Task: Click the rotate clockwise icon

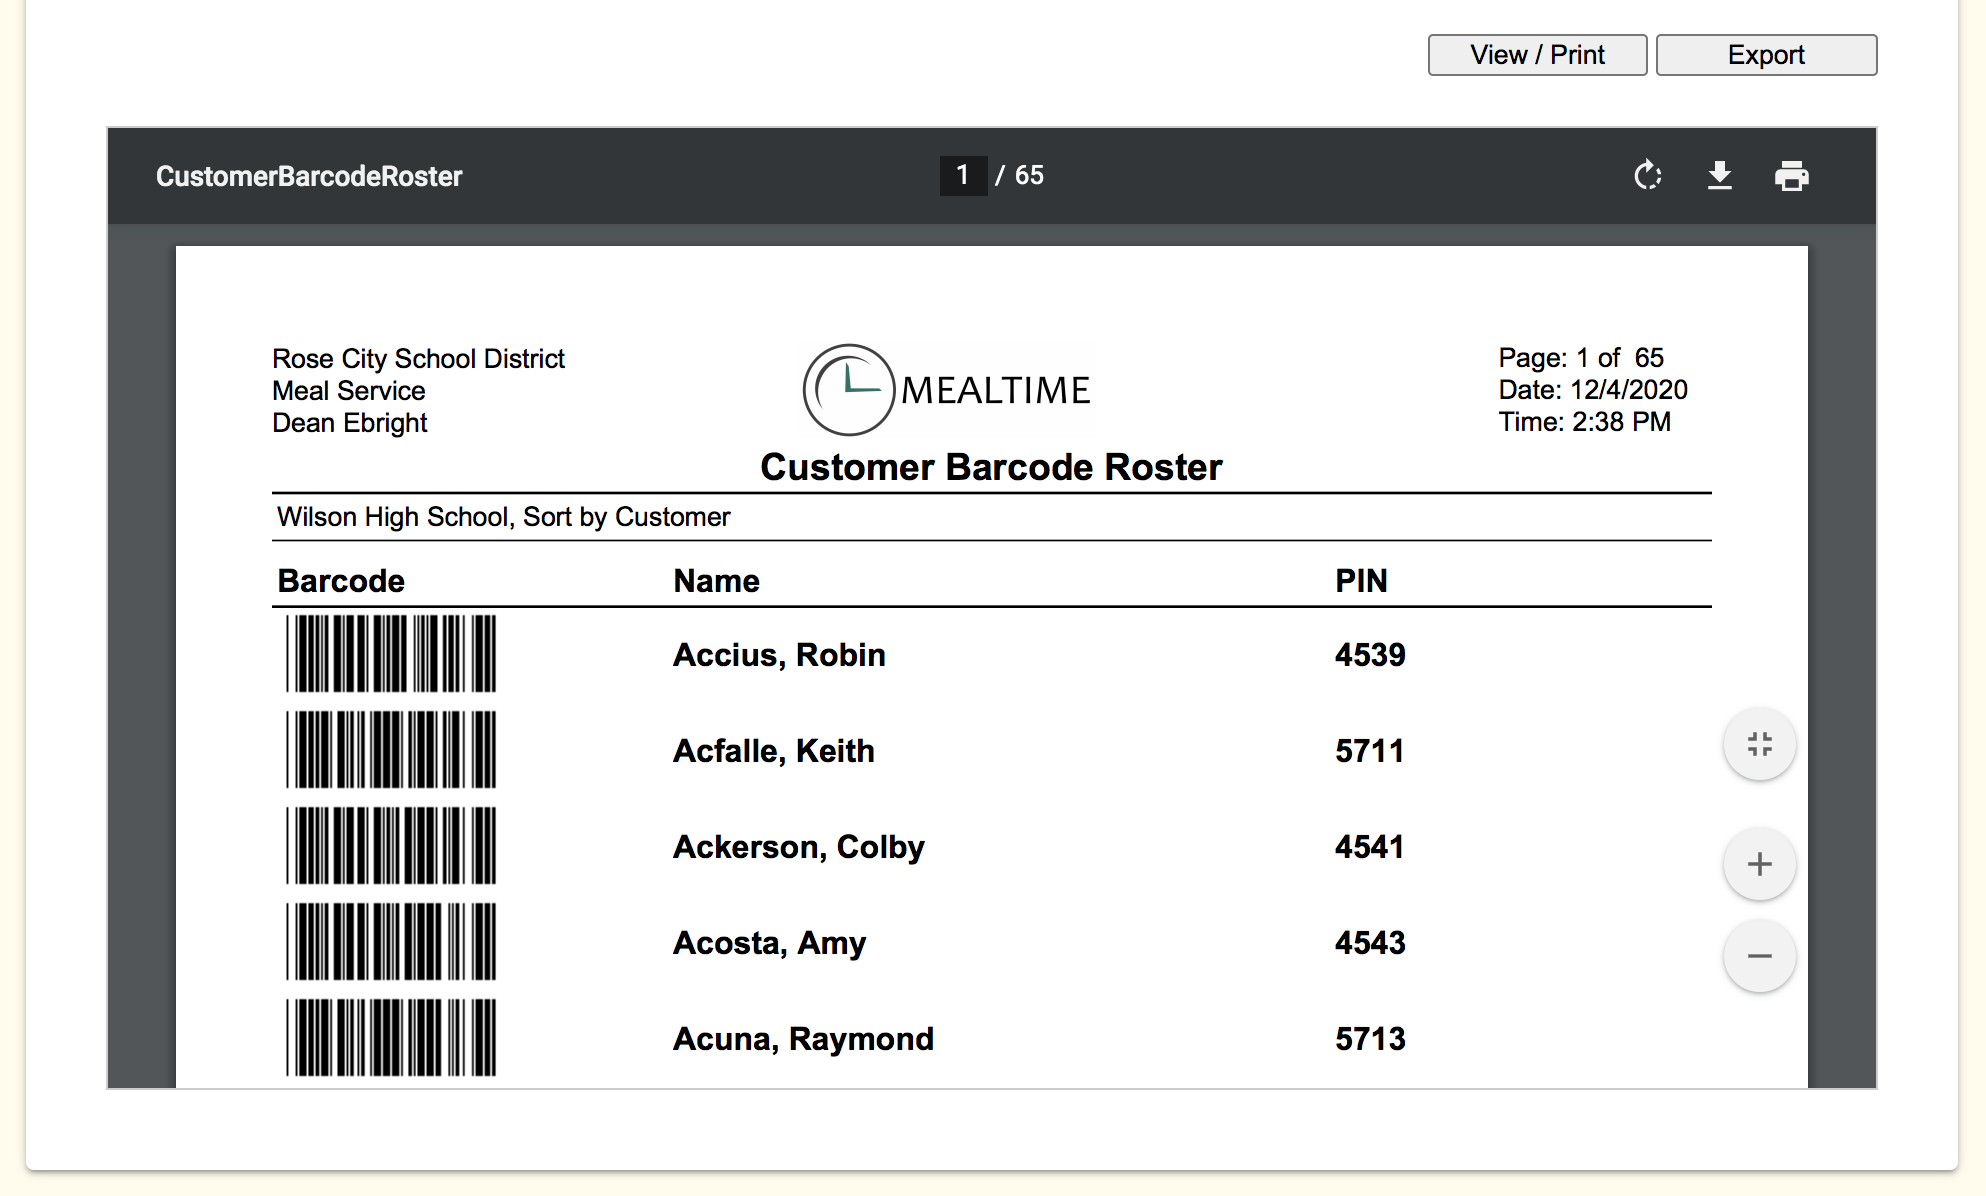Action: 1647,176
